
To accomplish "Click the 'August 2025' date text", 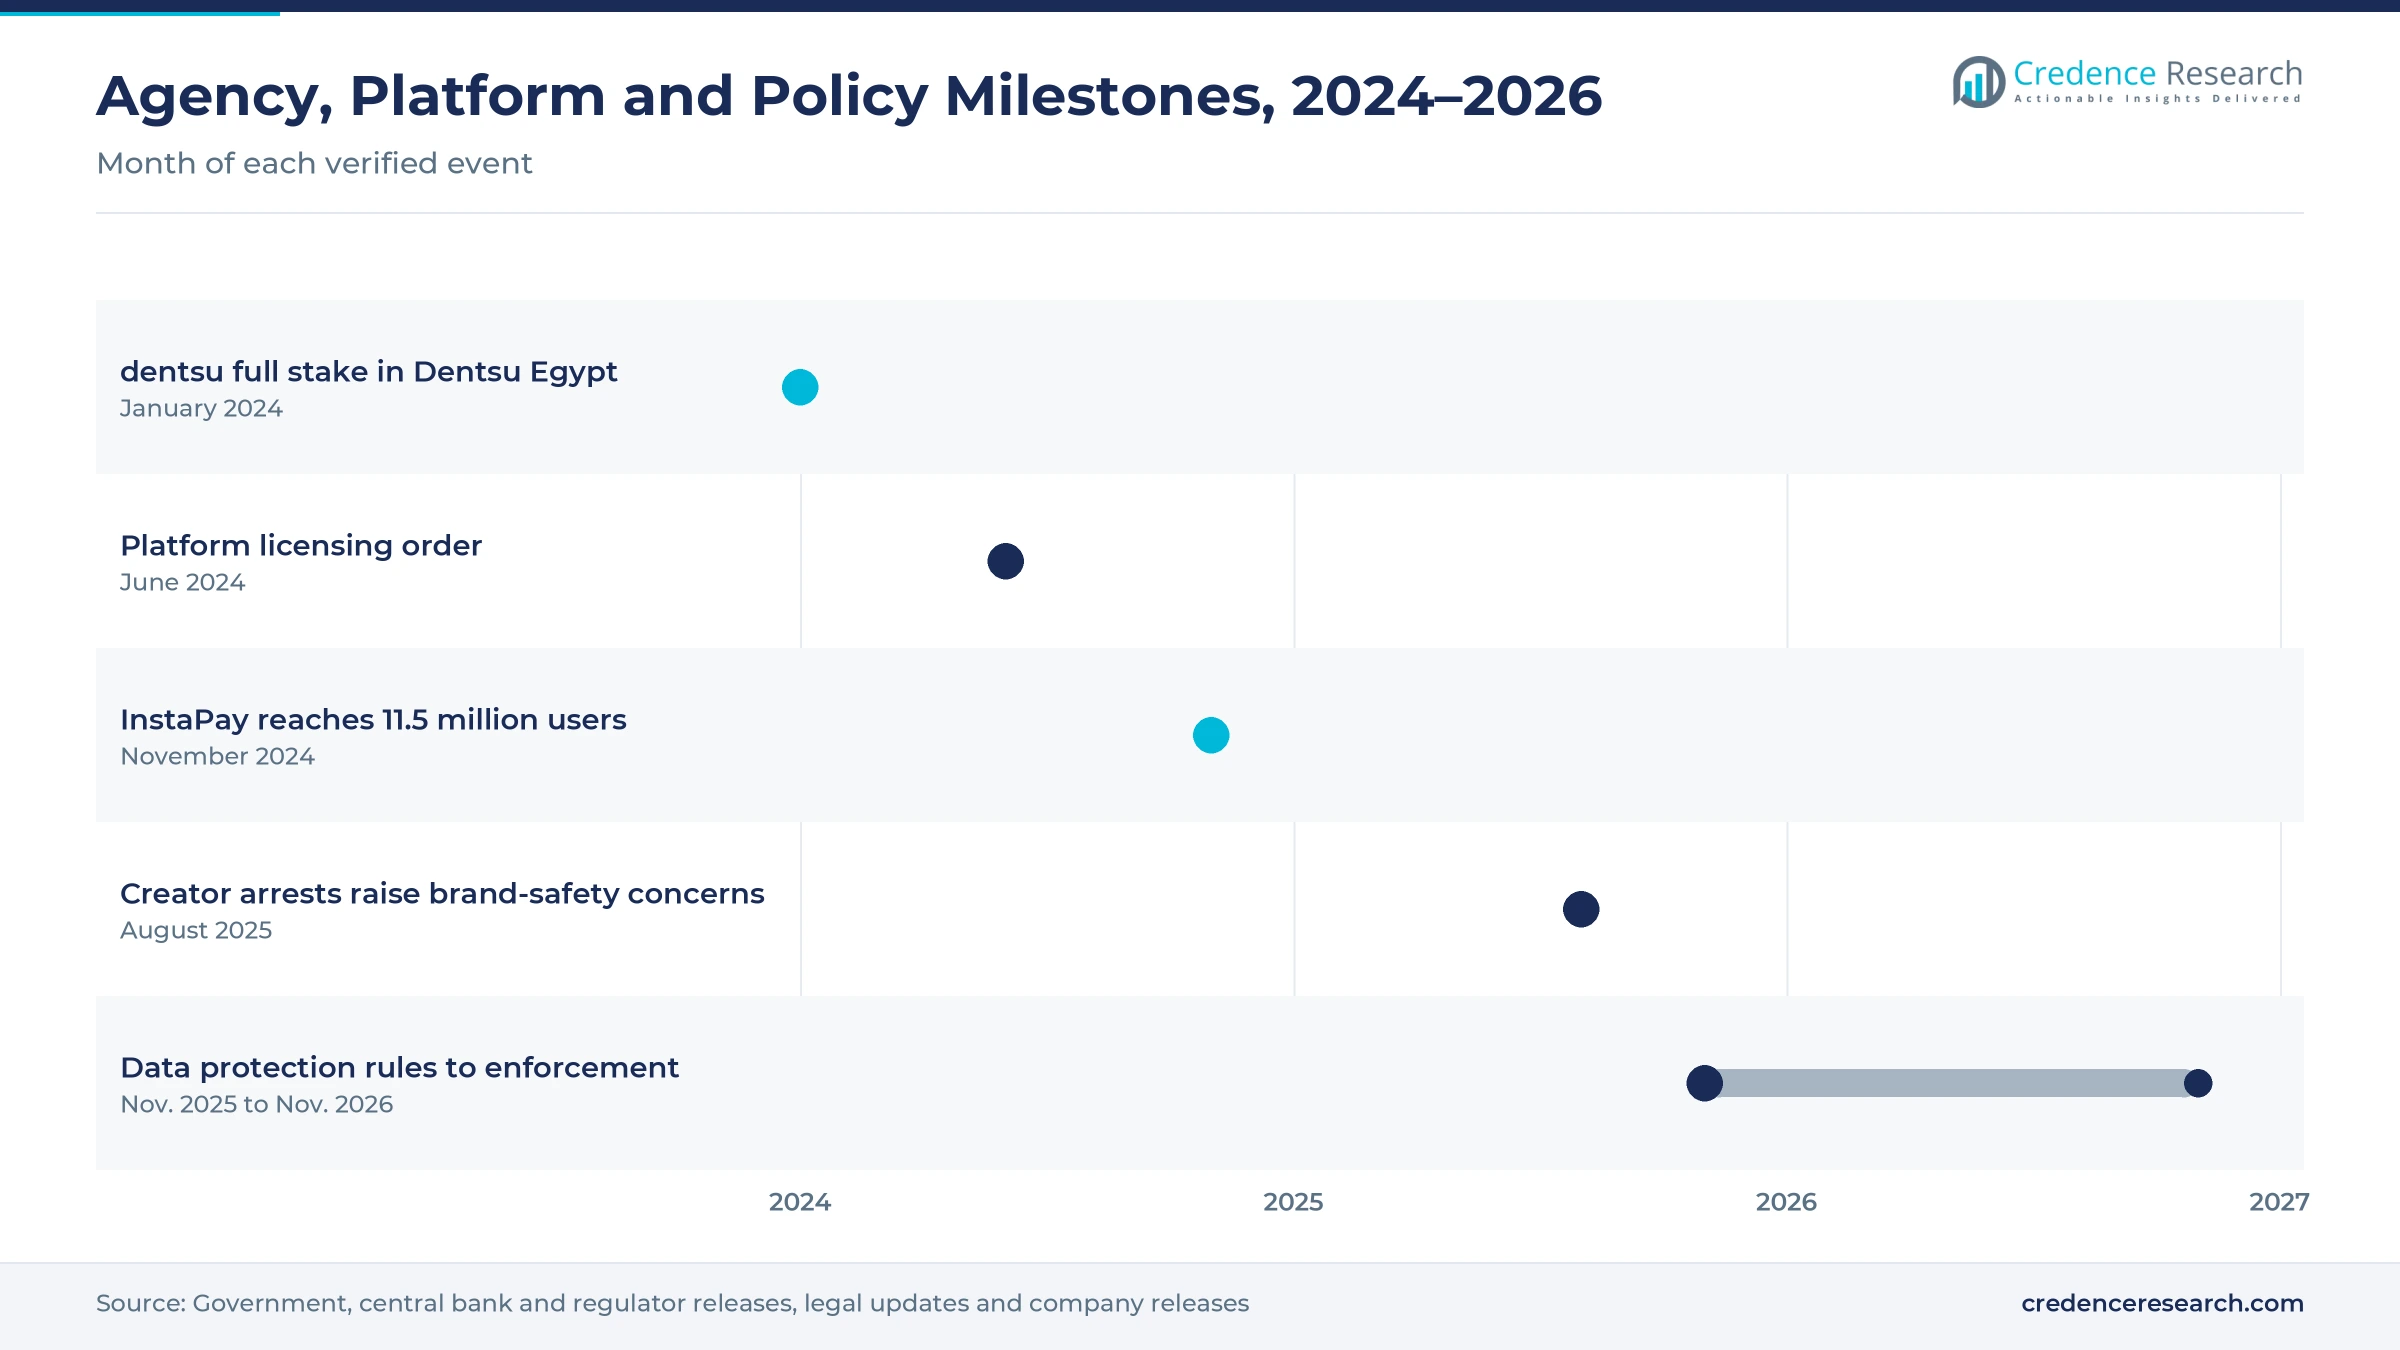I will (x=196, y=931).
